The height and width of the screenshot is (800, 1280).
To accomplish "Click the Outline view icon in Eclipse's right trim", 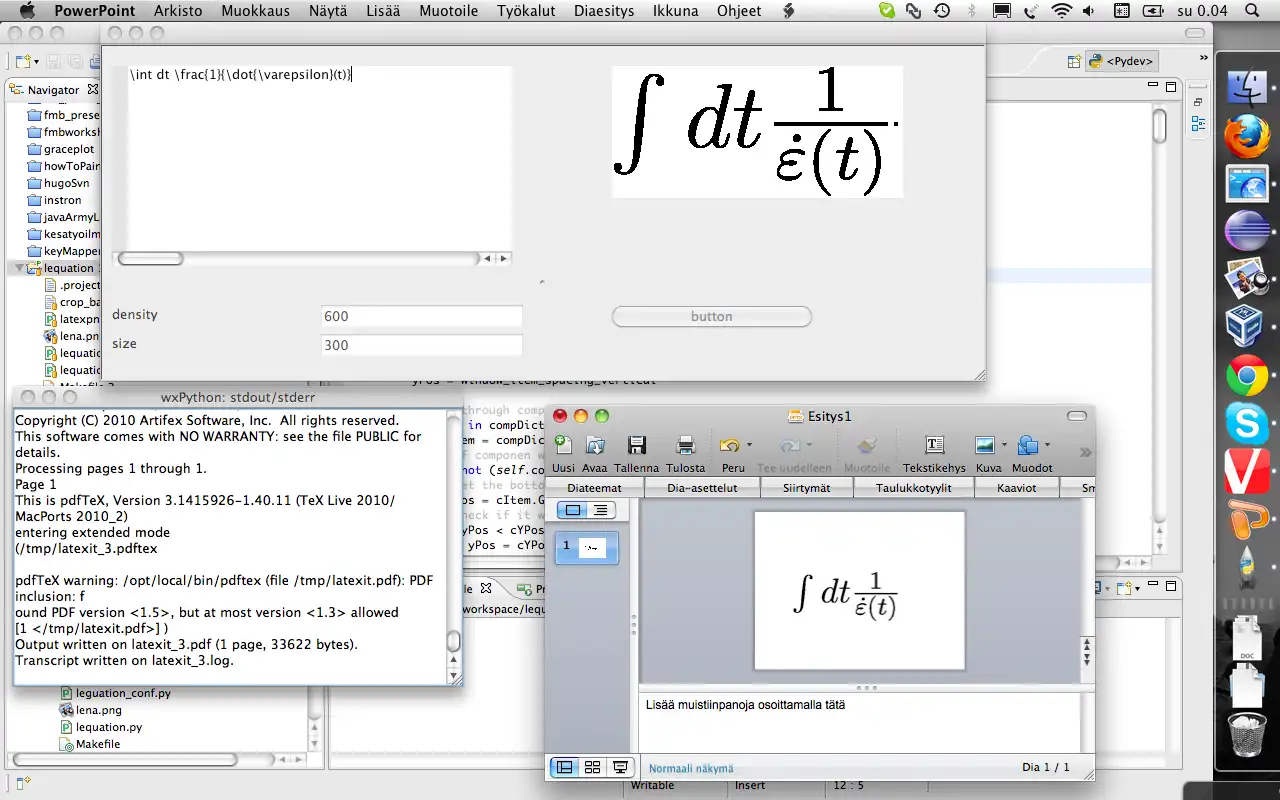I will point(1198,124).
